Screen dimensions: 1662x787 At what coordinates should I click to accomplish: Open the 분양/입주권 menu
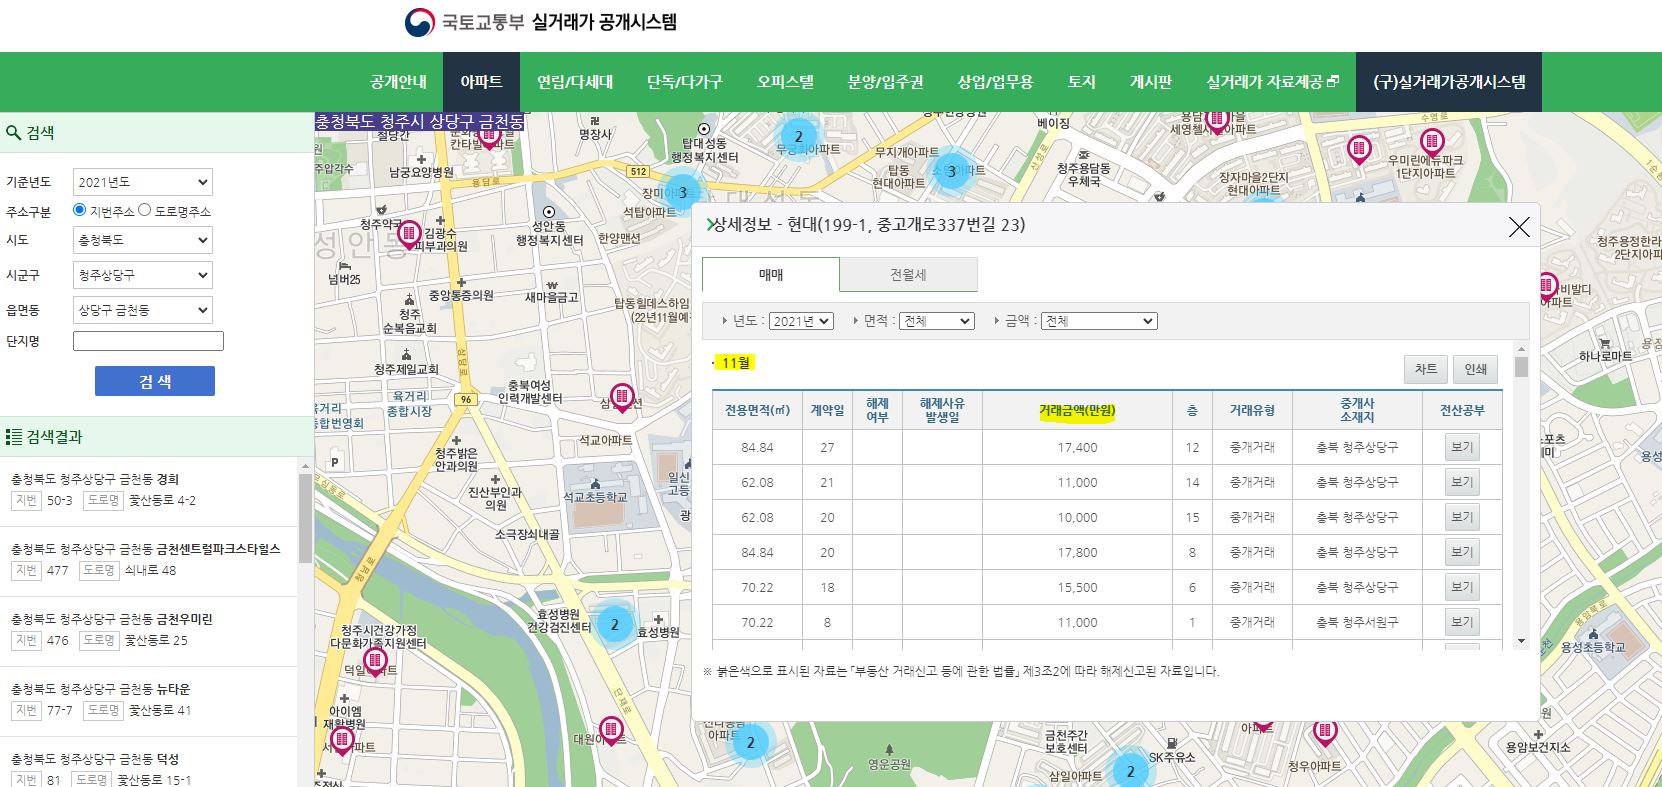click(x=885, y=82)
